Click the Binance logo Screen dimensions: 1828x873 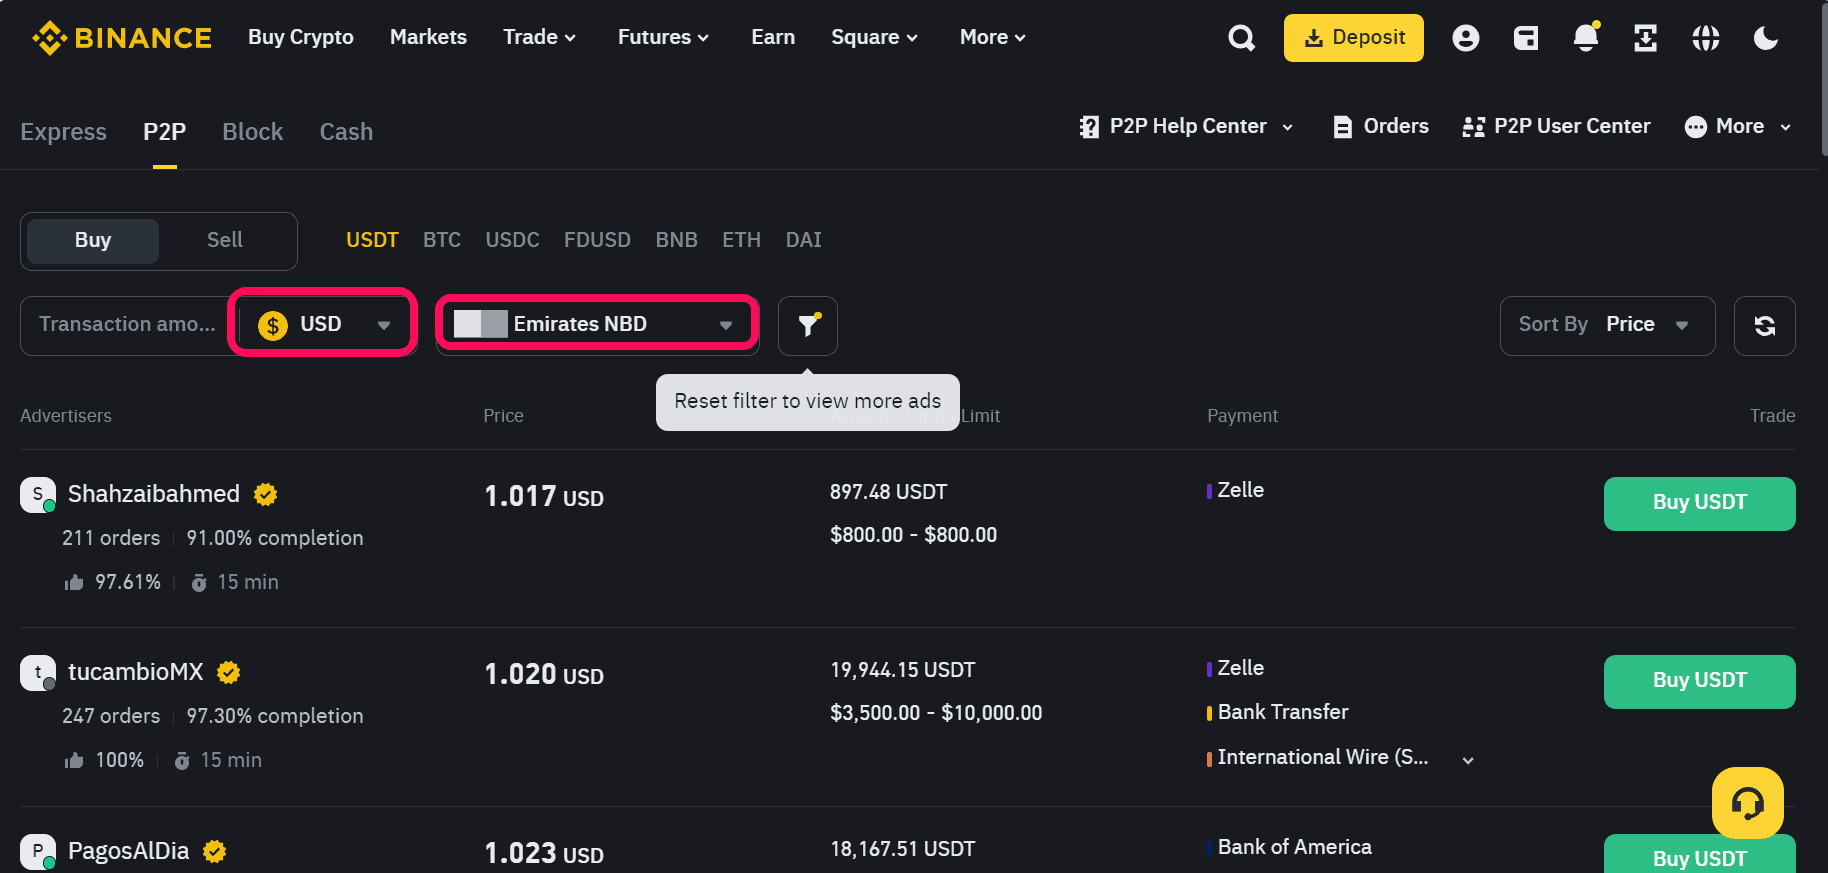(x=121, y=38)
